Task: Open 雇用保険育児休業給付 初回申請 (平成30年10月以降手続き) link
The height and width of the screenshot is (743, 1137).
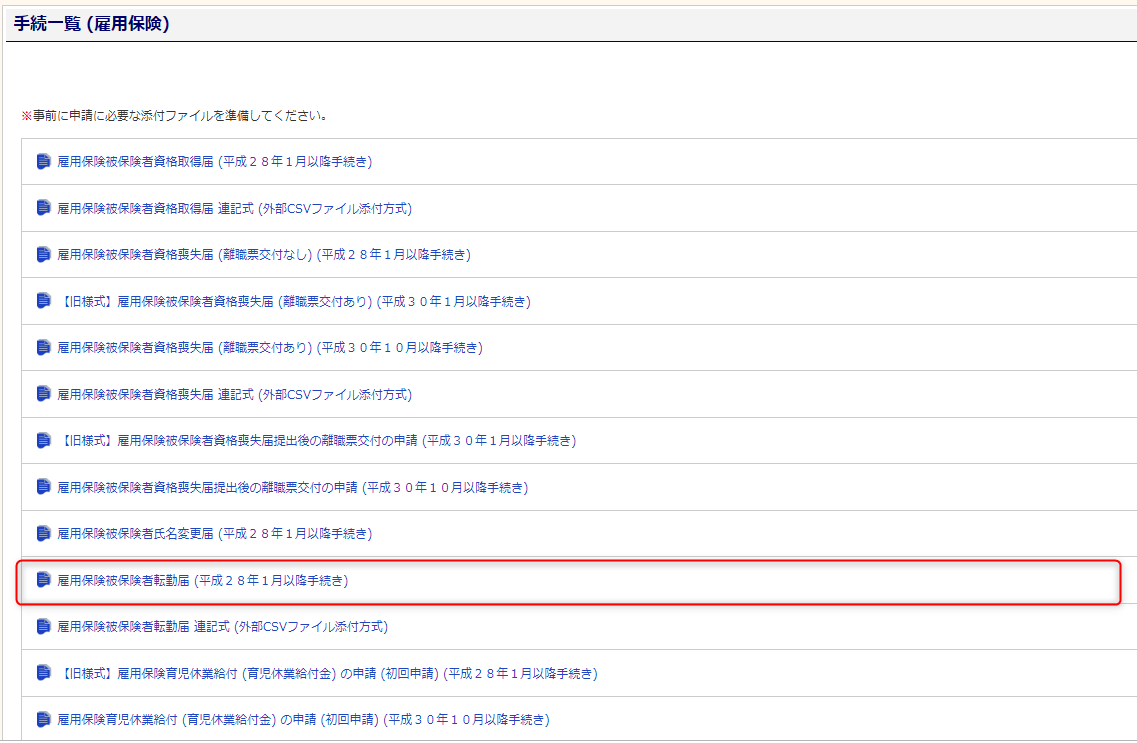Action: tap(303, 720)
